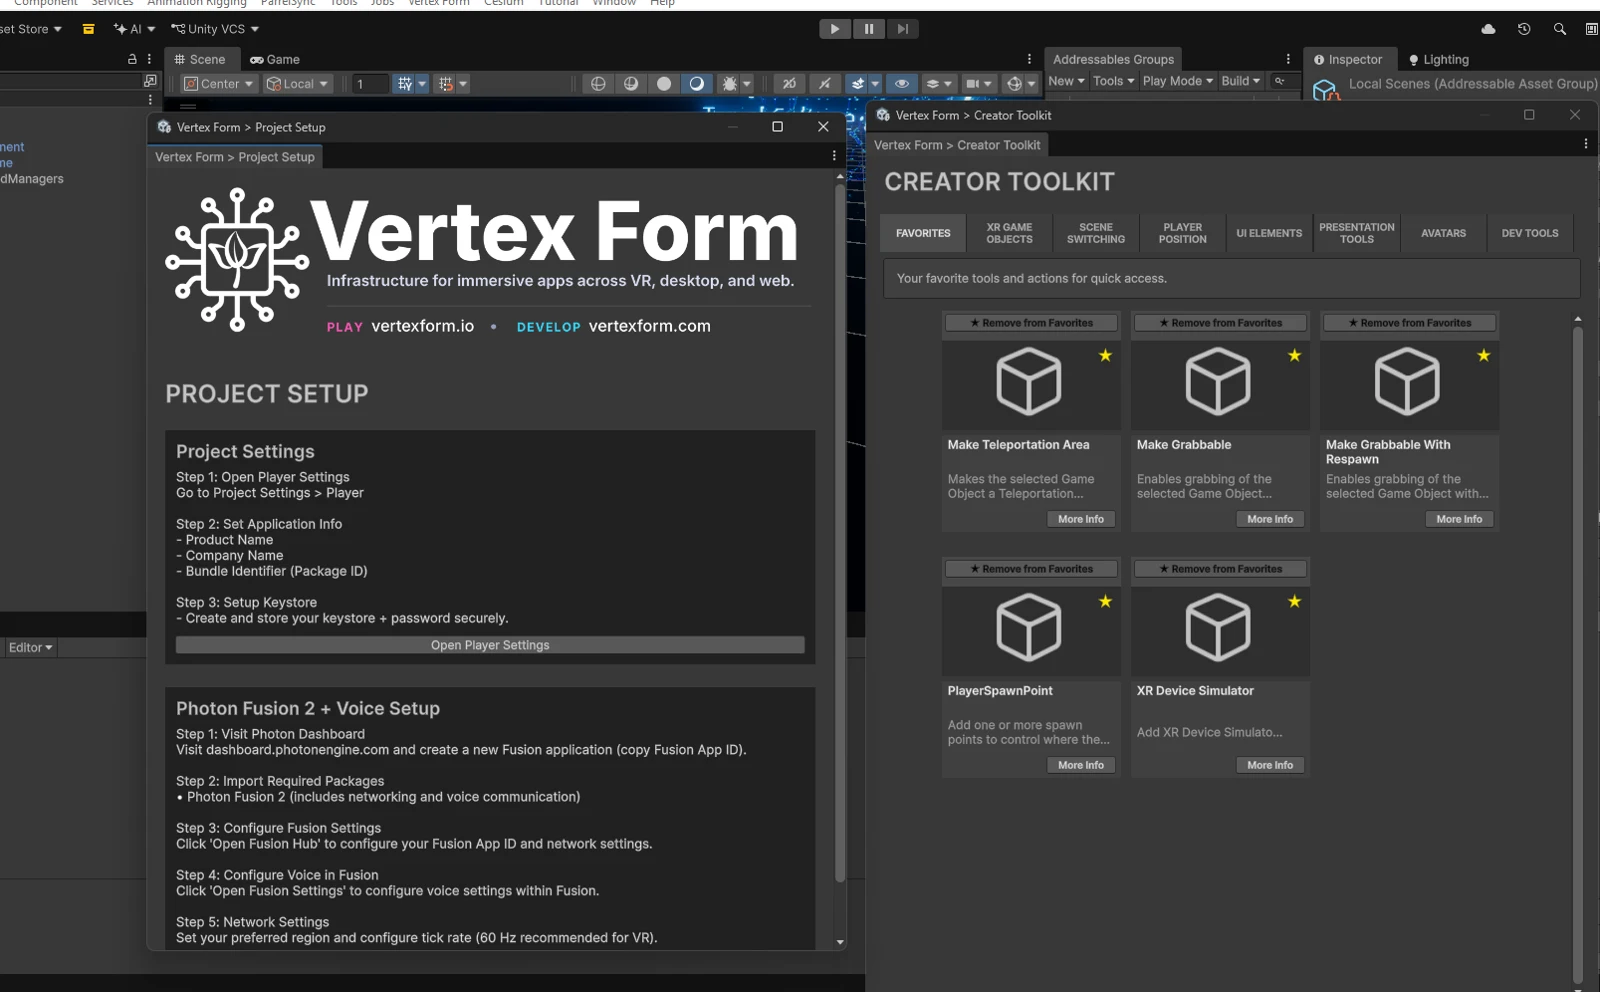
Task: Open the undo history icon
Action: (1524, 29)
